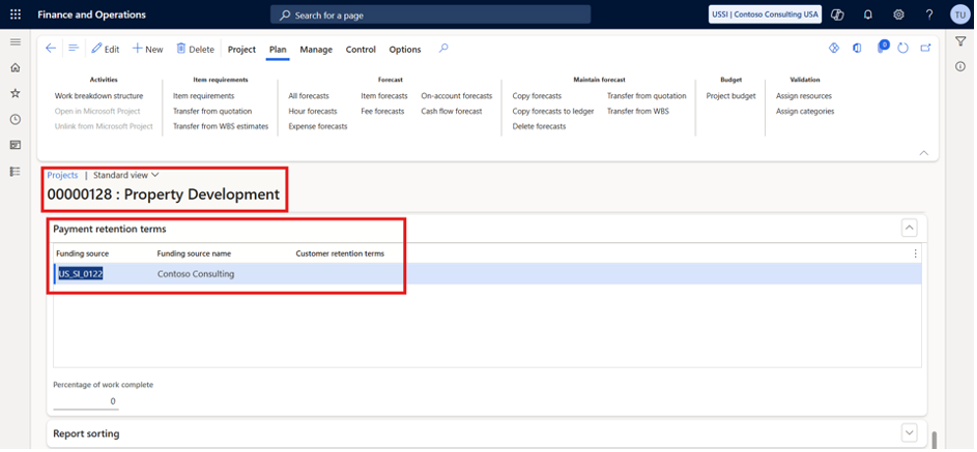The width and height of the screenshot is (977, 452).
Task: Click Assign resources
Action: (x=804, y=96)
